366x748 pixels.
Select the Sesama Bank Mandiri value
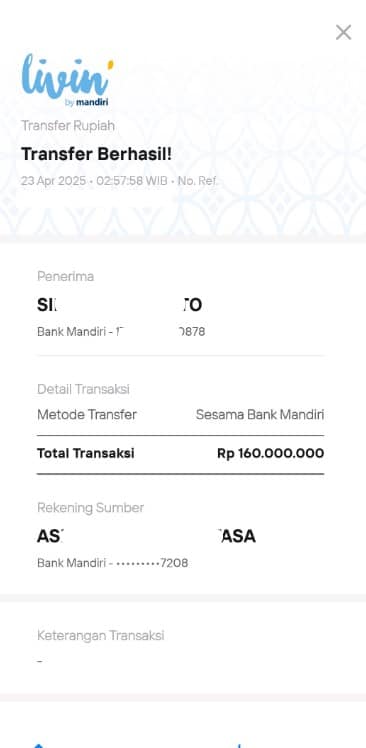click(x=260, y=415)
